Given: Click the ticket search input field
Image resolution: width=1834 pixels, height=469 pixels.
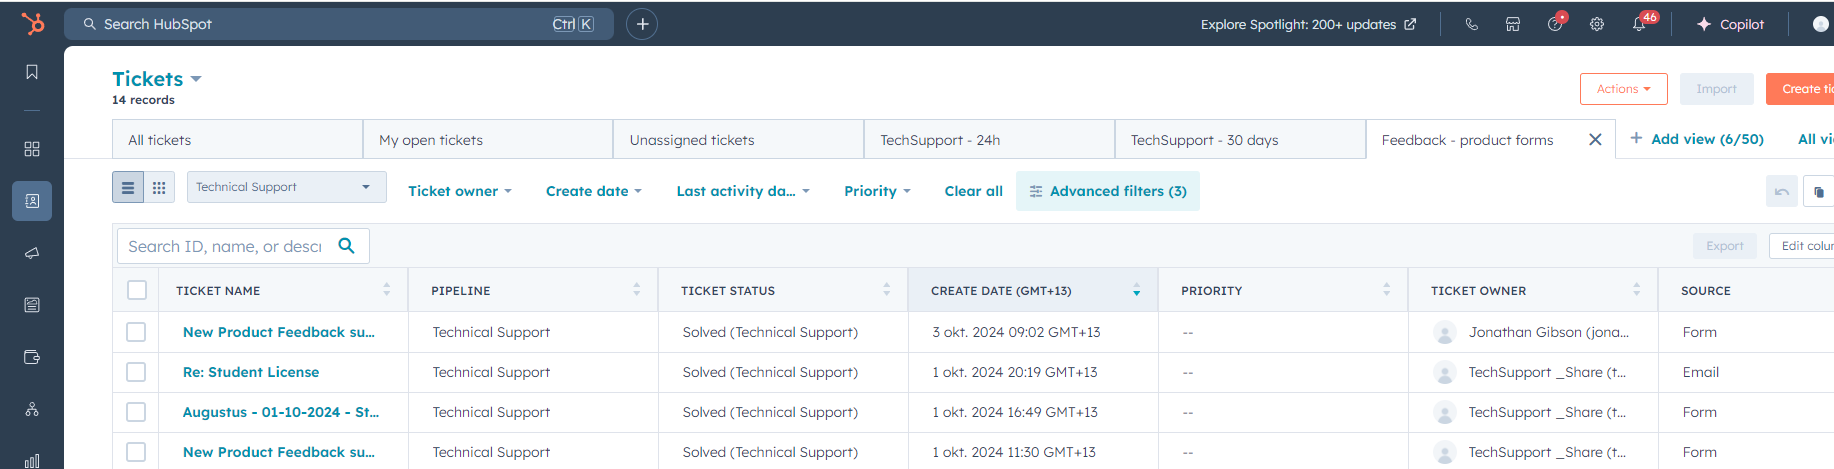Looking at the screenshot, I should [226, 246].
